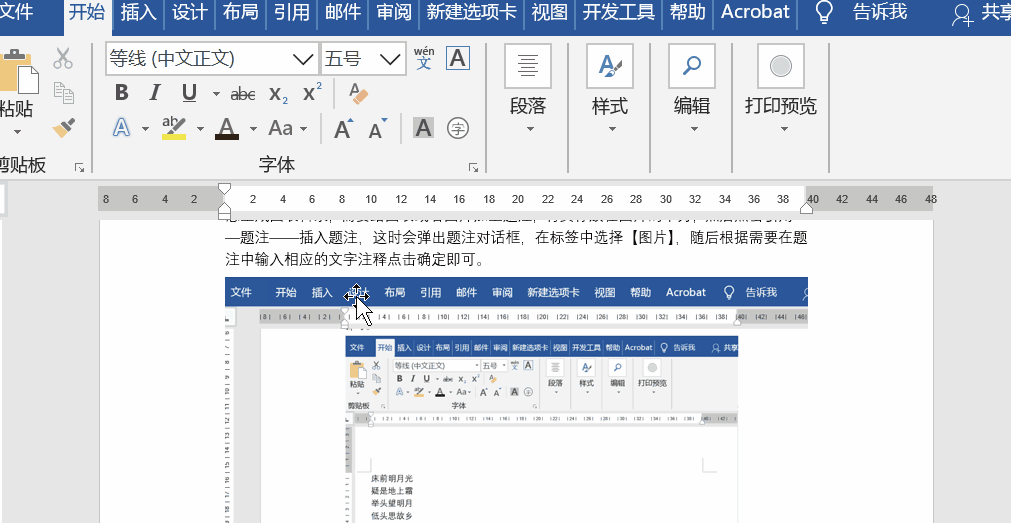Switch to the 视图 view tab
This screenshot has width=1011, height=523.
pos(549,12)
